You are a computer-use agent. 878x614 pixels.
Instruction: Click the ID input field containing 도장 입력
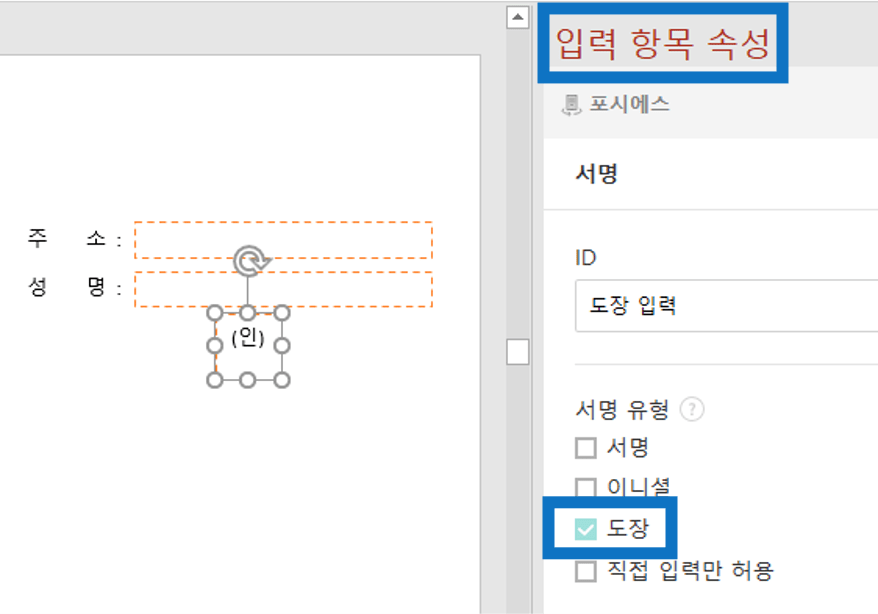[726, 306]
